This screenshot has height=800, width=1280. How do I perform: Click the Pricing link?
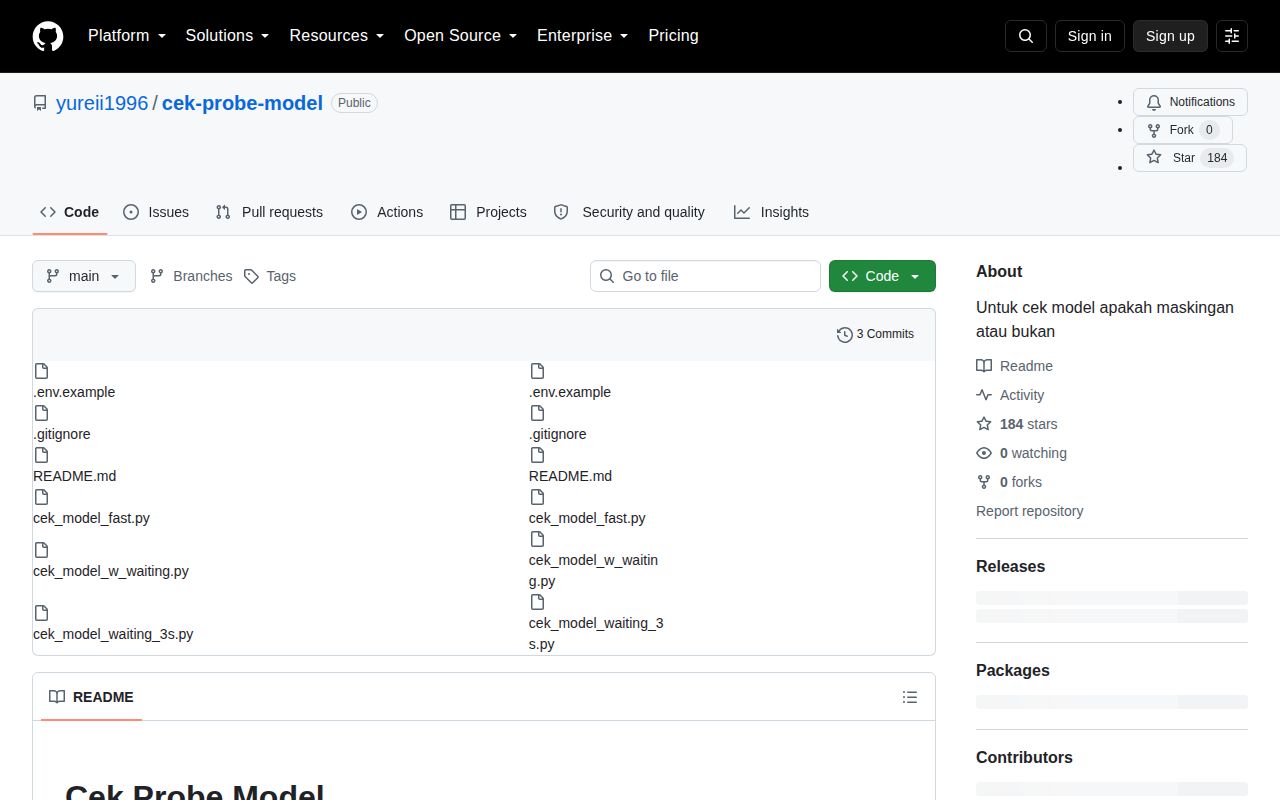[673, 36]
